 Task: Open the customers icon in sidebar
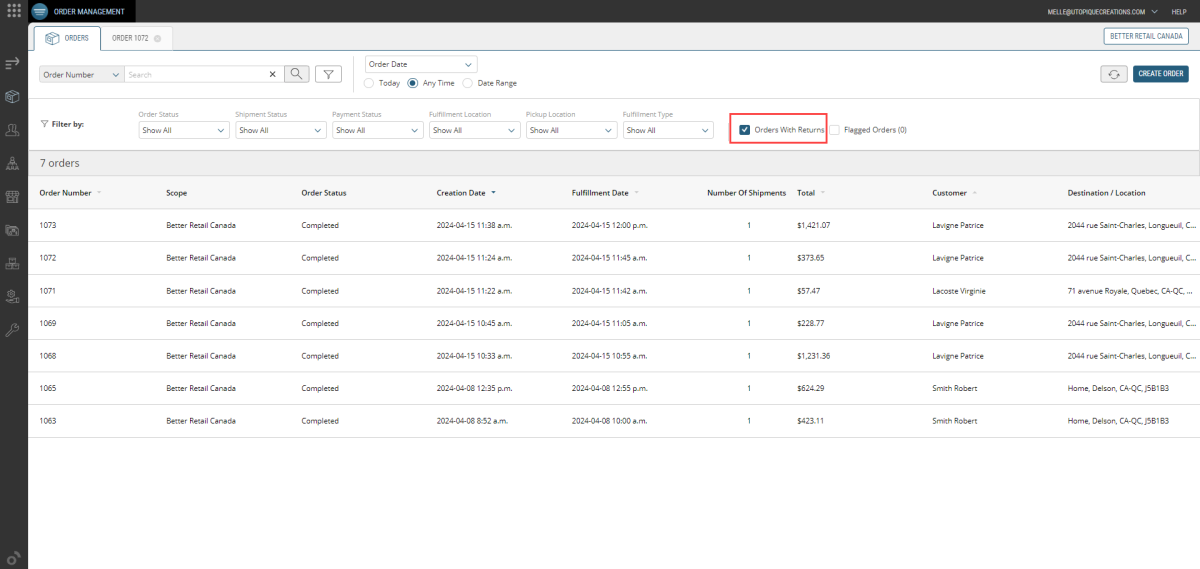point(13,130)
